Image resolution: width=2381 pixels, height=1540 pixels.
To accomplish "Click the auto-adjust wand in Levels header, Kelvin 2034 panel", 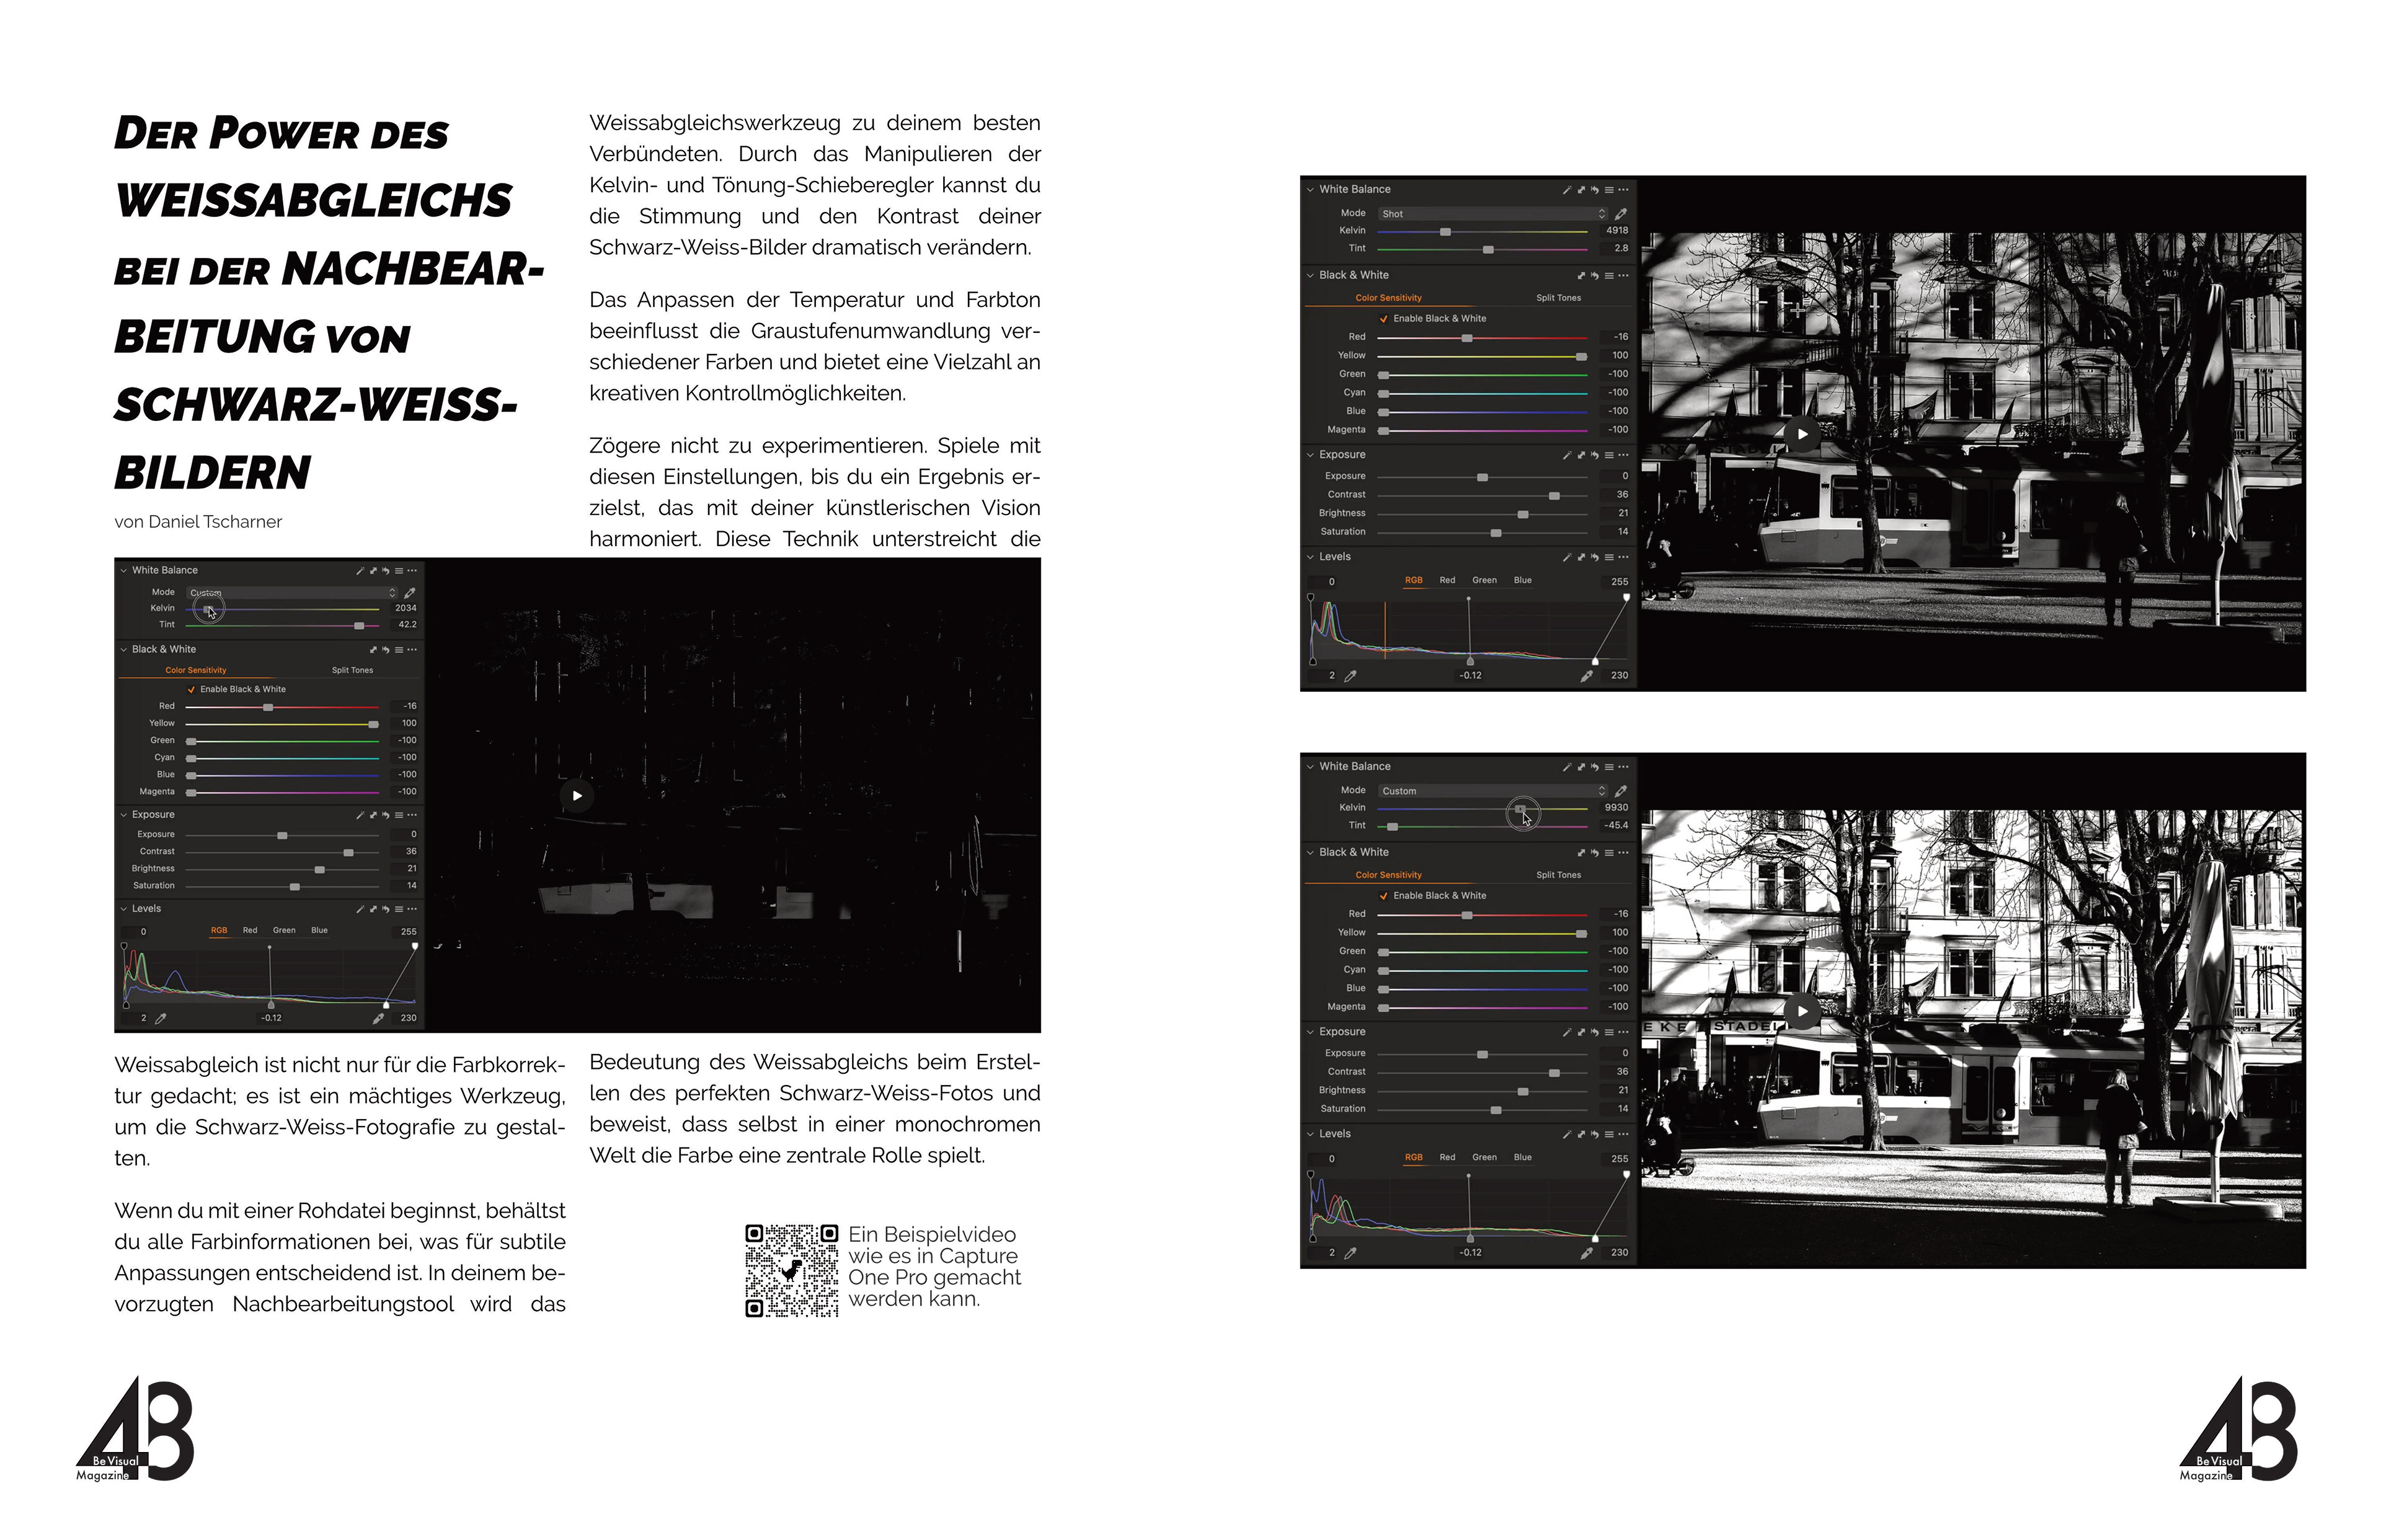I will pos(360,909).
